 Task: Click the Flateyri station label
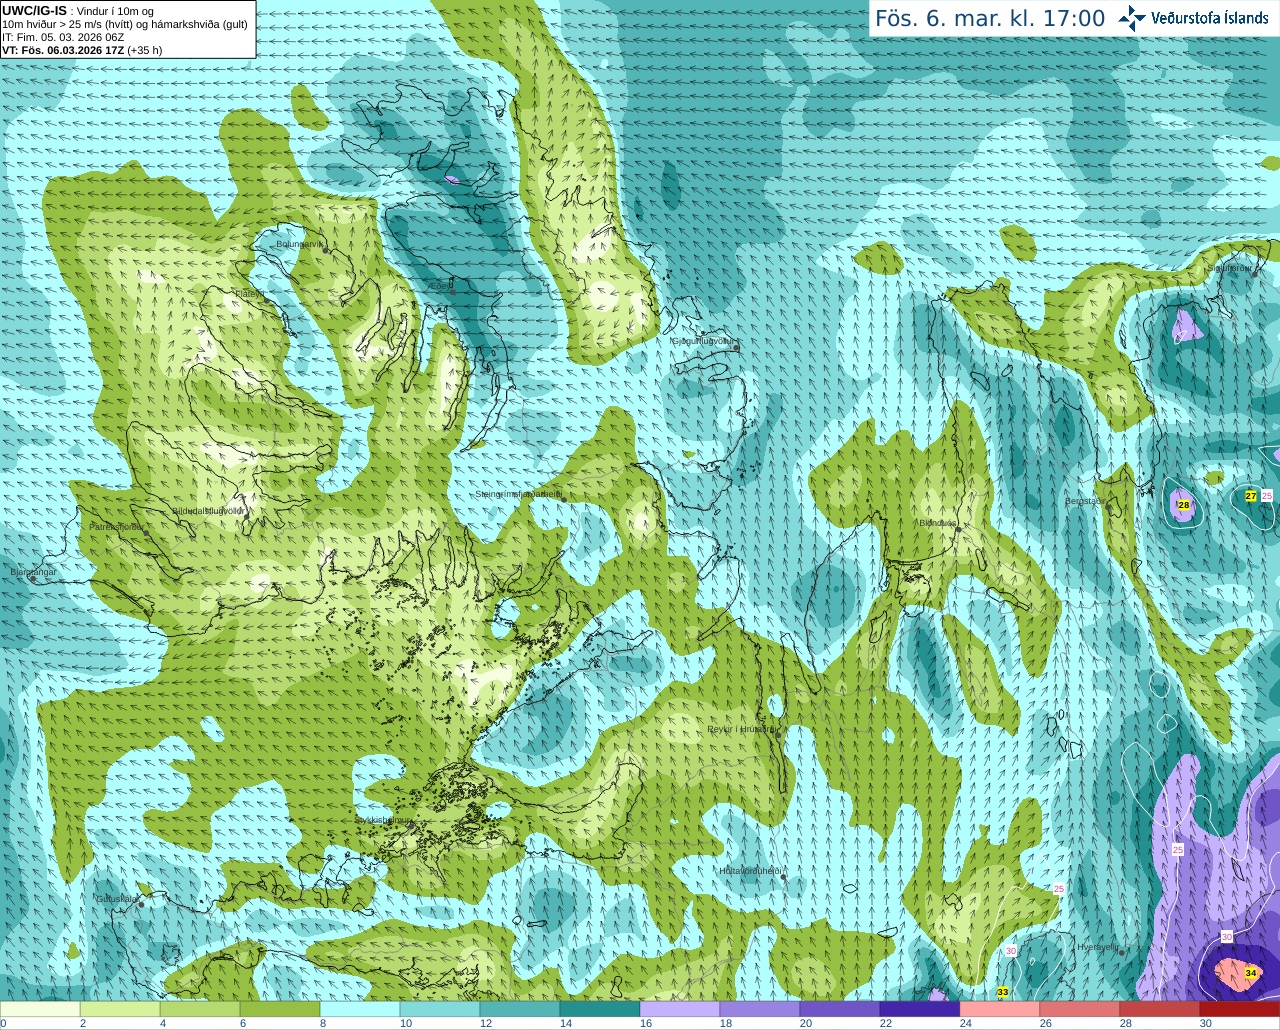click(249, 294)
